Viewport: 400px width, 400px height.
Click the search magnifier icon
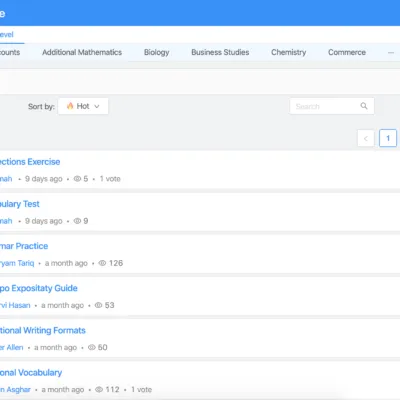(x=364, y=106)
